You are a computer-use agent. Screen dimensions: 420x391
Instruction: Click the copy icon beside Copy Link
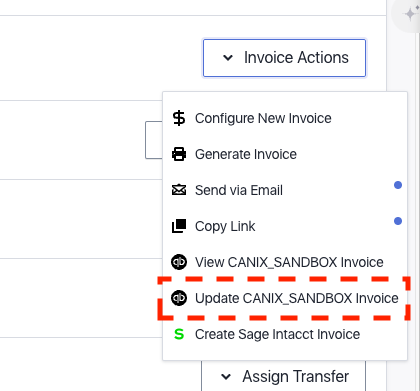pyautogui.click(x=179, y=226)
